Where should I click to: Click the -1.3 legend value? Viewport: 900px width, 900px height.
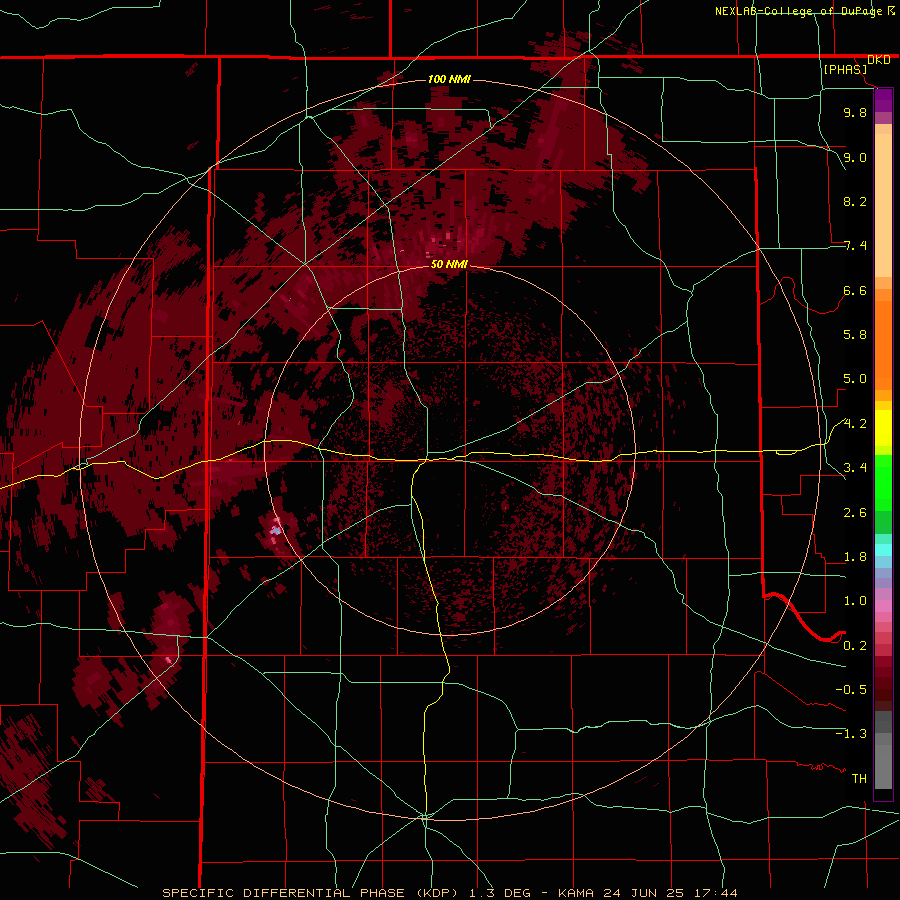click(851, 734)
